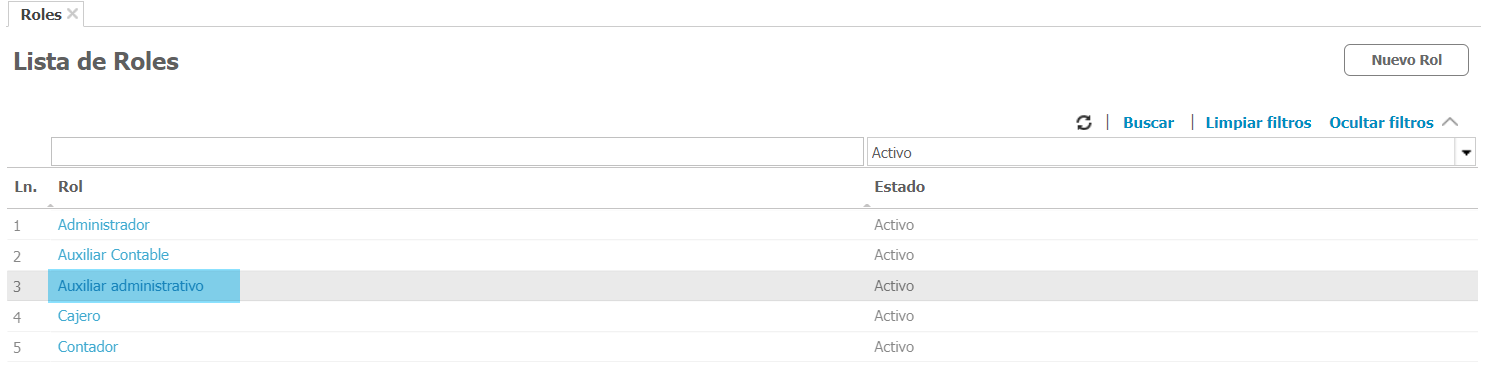The width and height of the screenshot is (1488, 374).
Task: Click the Buscar link
Action: click(x=1148, y=122)
